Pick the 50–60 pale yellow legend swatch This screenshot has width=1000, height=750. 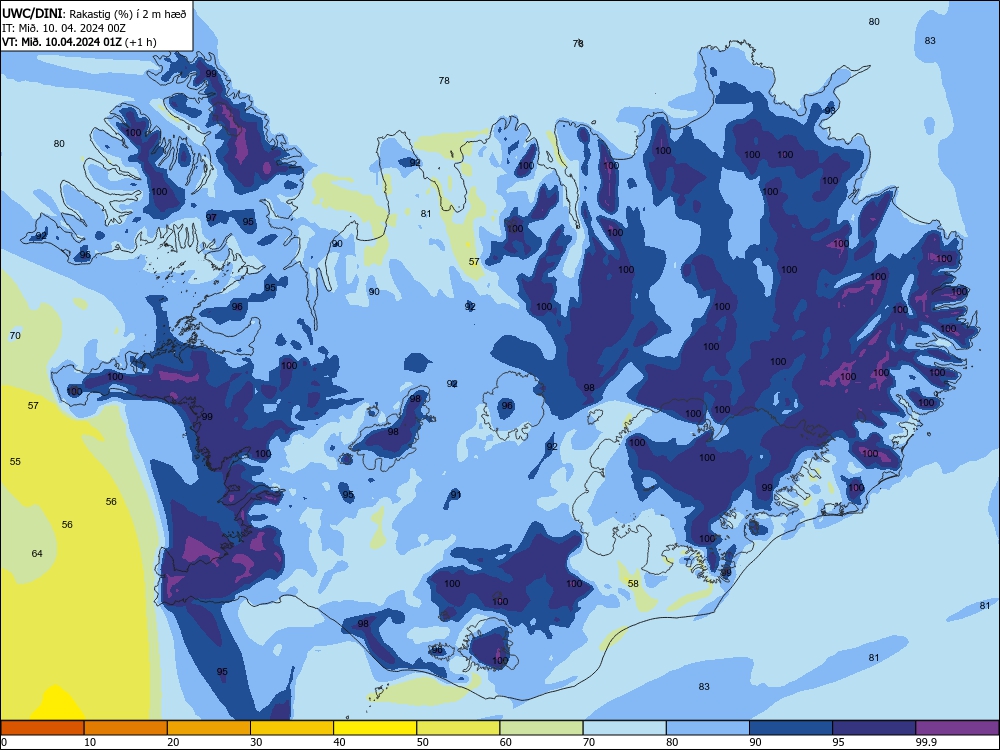coord(458,728)
